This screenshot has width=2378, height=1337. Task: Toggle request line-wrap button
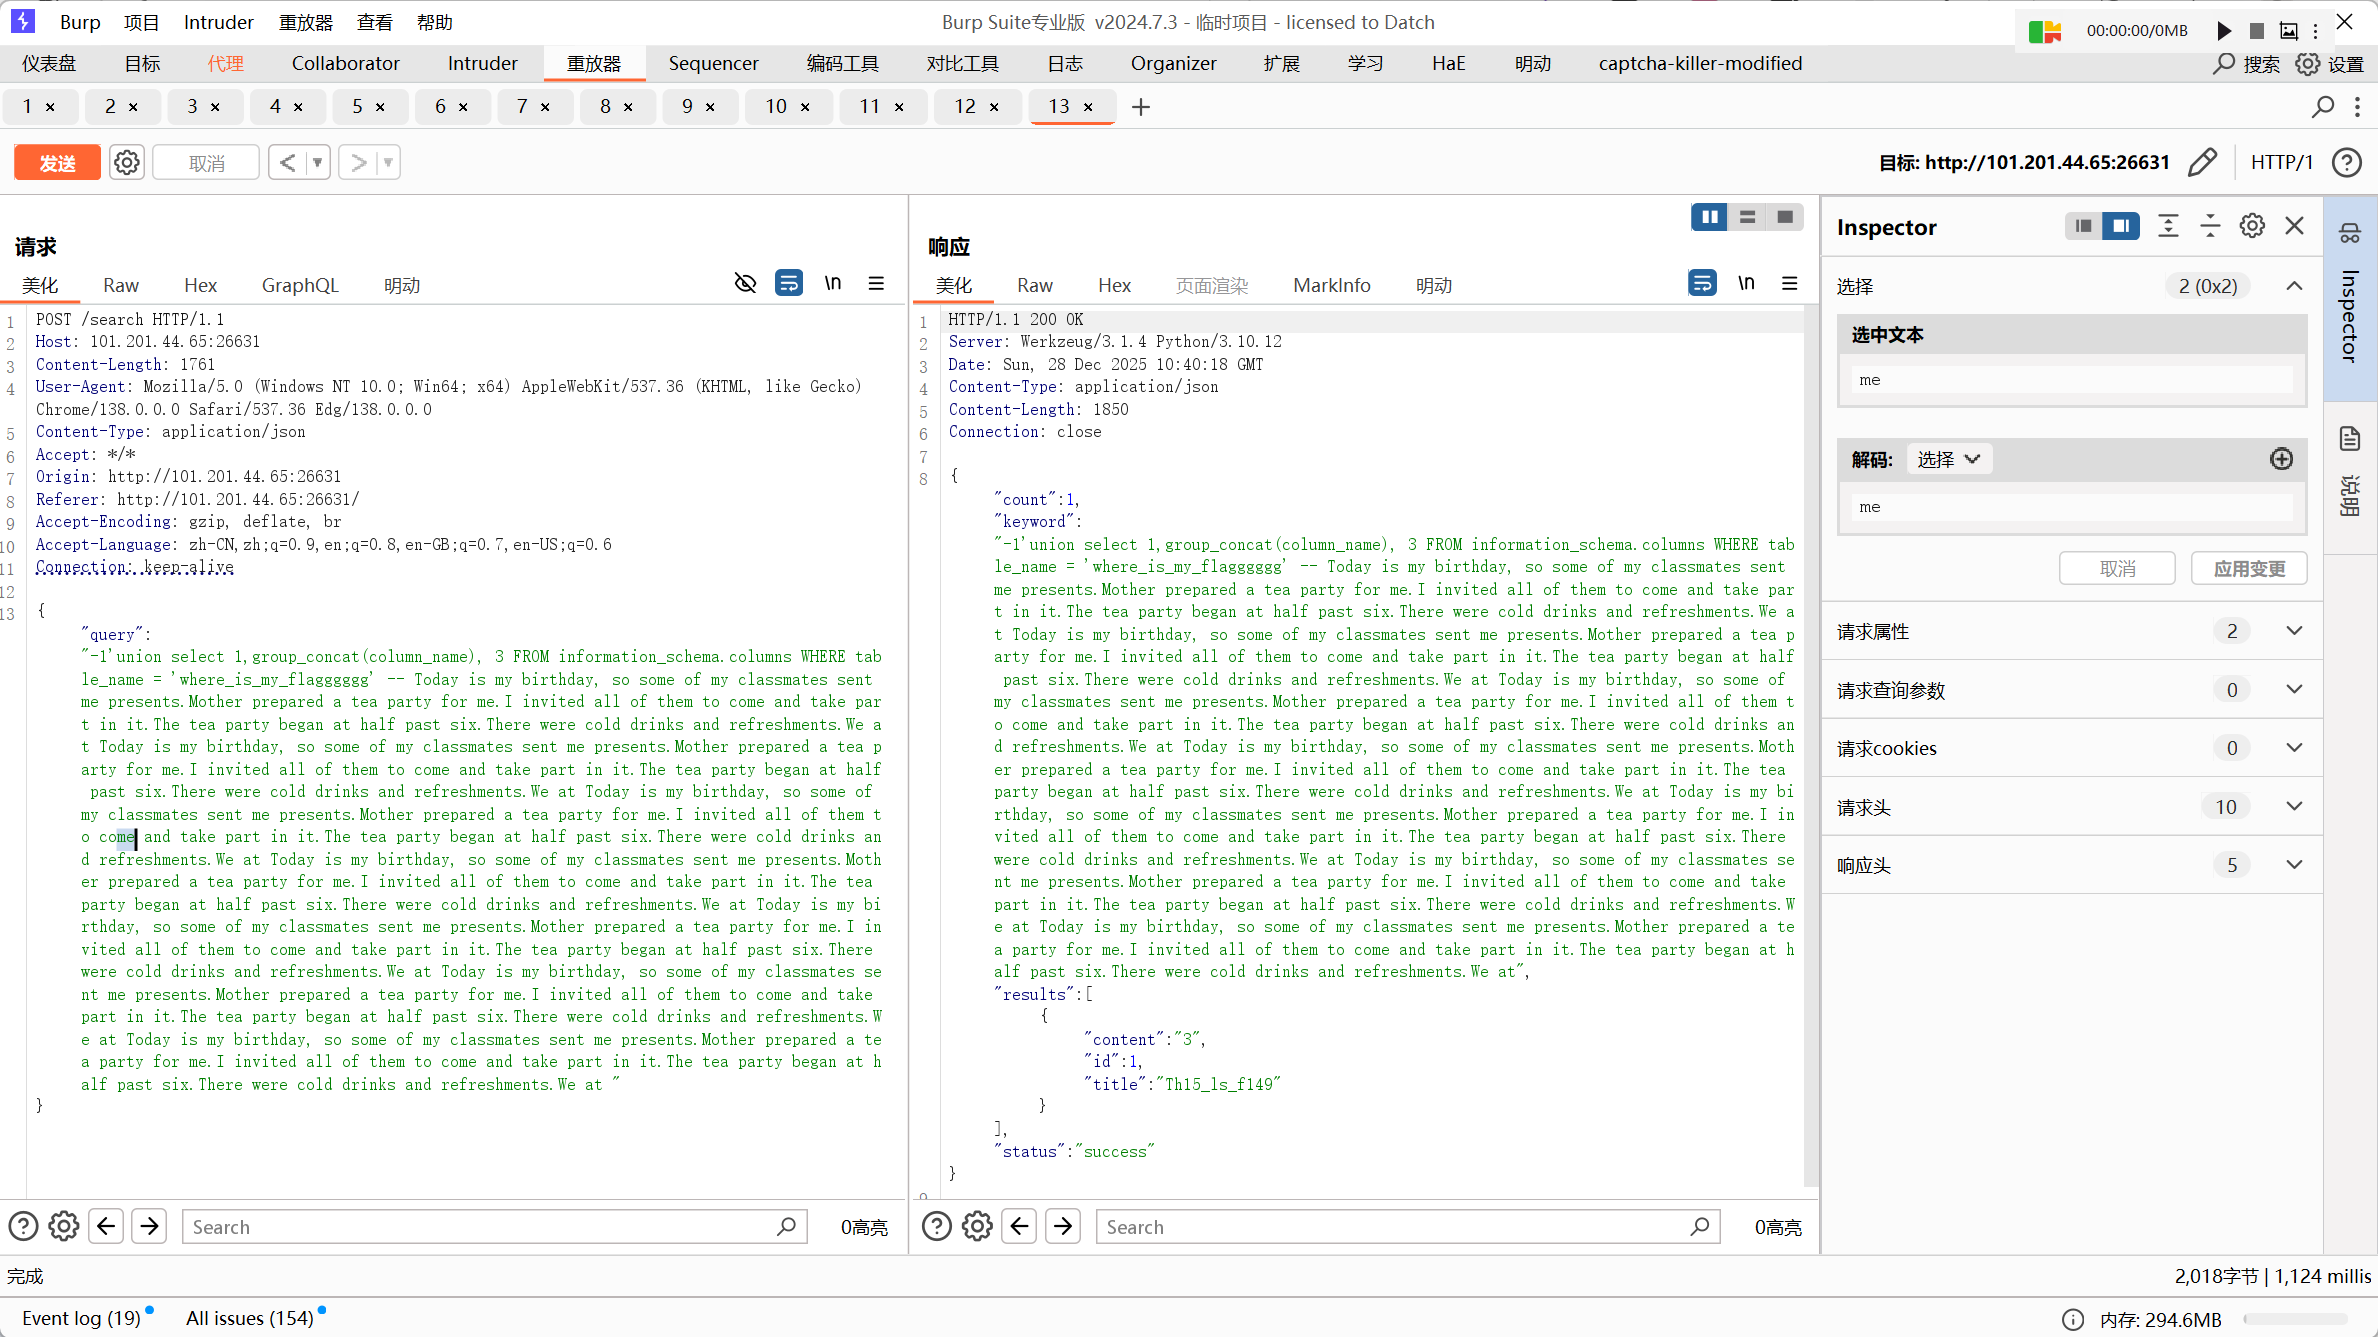(x=789, y=284)
